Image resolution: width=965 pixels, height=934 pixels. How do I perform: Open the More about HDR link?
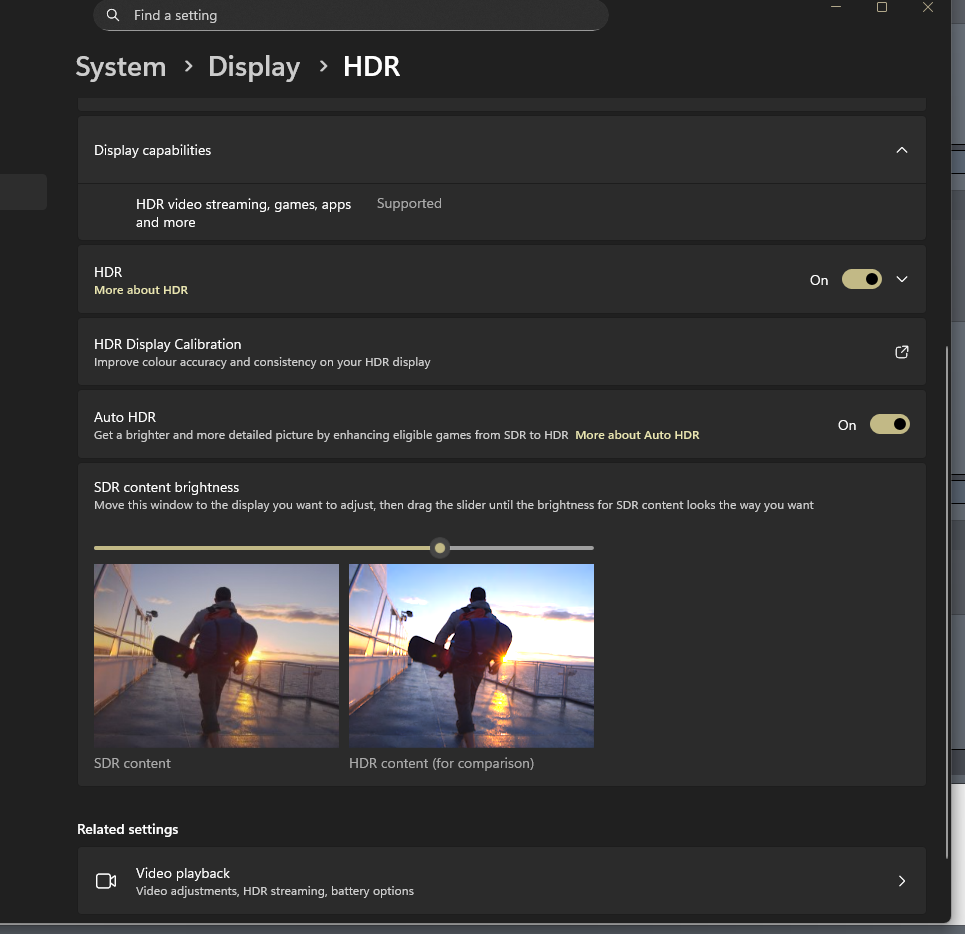[x=141, y=290]
